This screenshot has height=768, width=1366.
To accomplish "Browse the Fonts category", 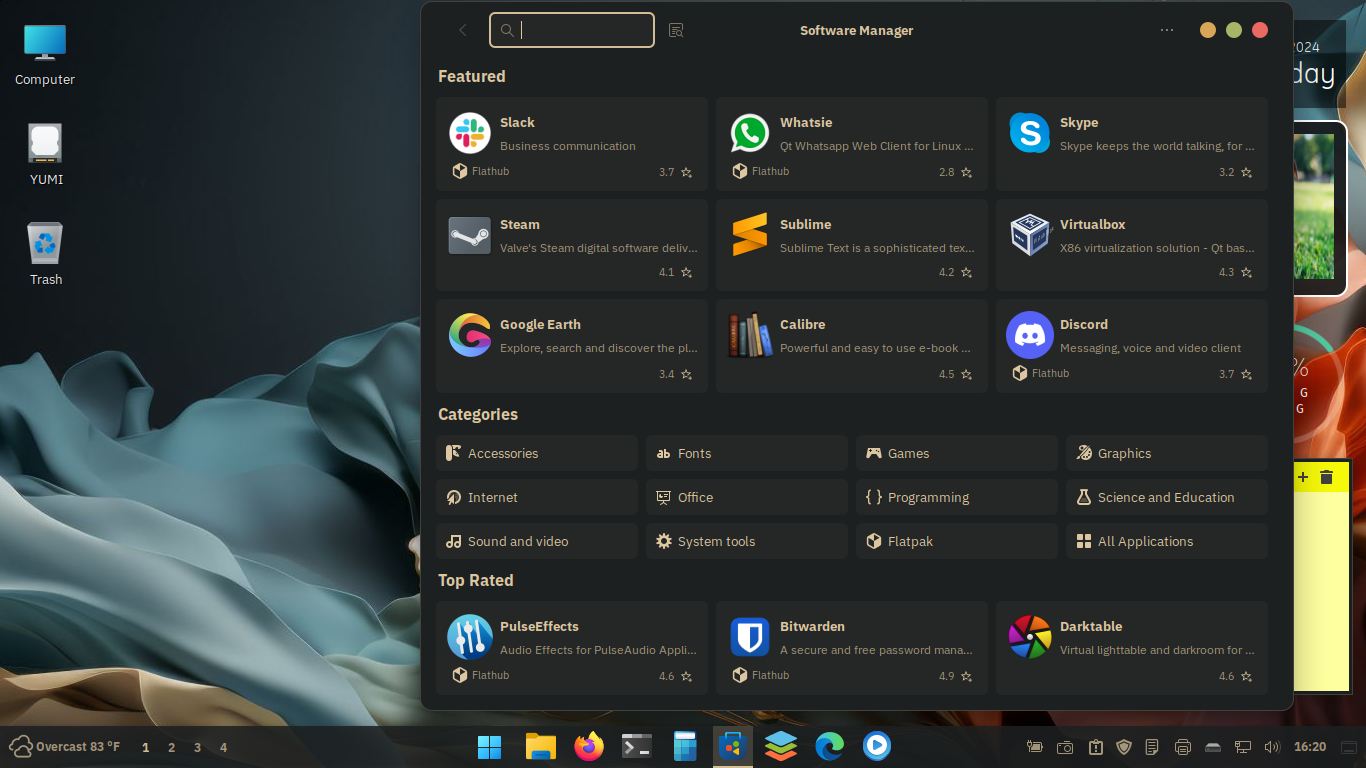I will coord(747,453).
